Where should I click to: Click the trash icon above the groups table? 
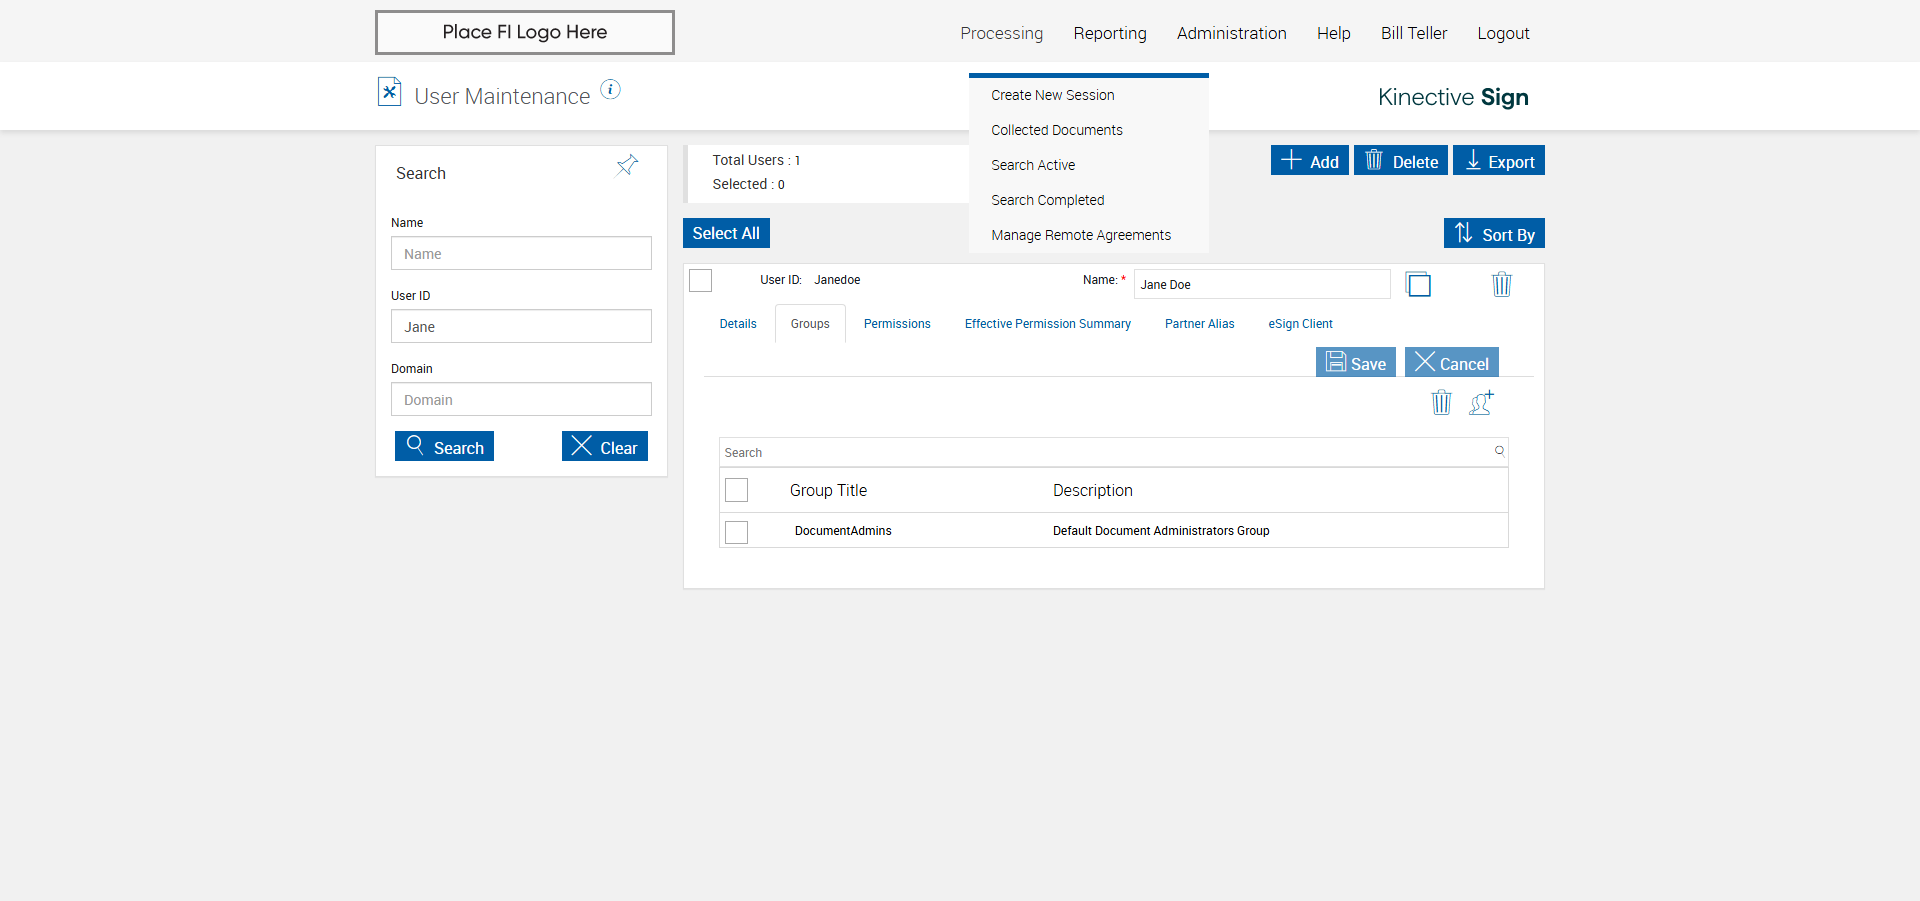coord(1441,403)
